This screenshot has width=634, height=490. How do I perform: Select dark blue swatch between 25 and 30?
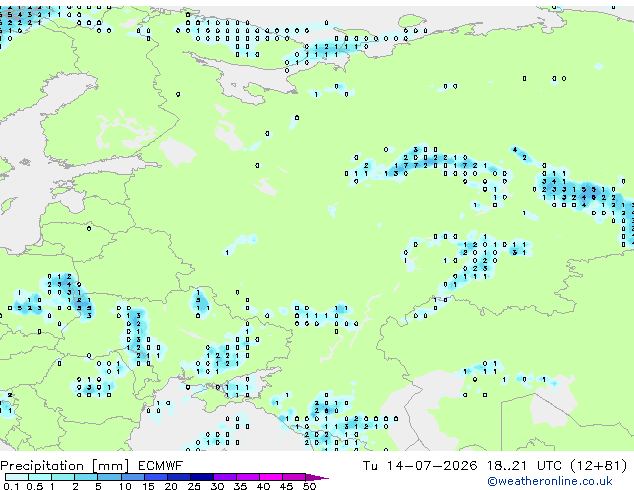[x=202, y=477]
